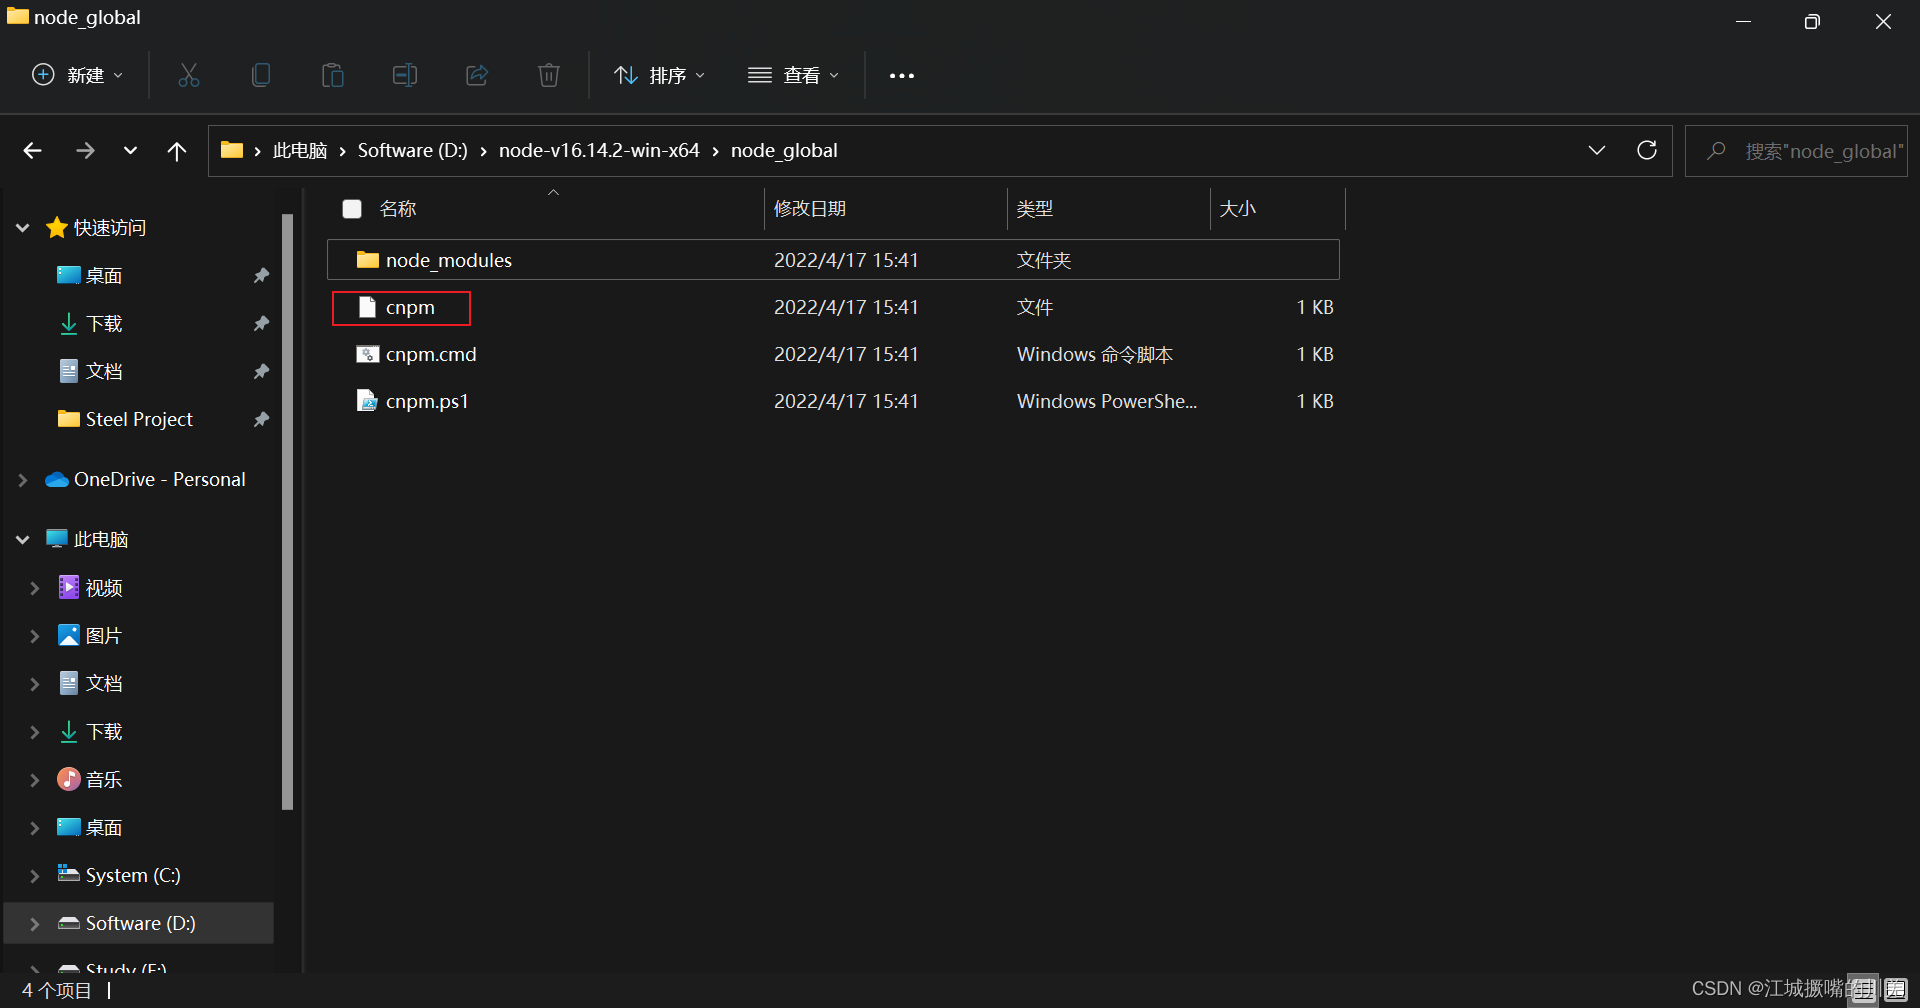The height and width of the screenshot is (1008, 1920).
Task: Select the cnpm.ps1 PowerShell file icon
Action: 368,401
